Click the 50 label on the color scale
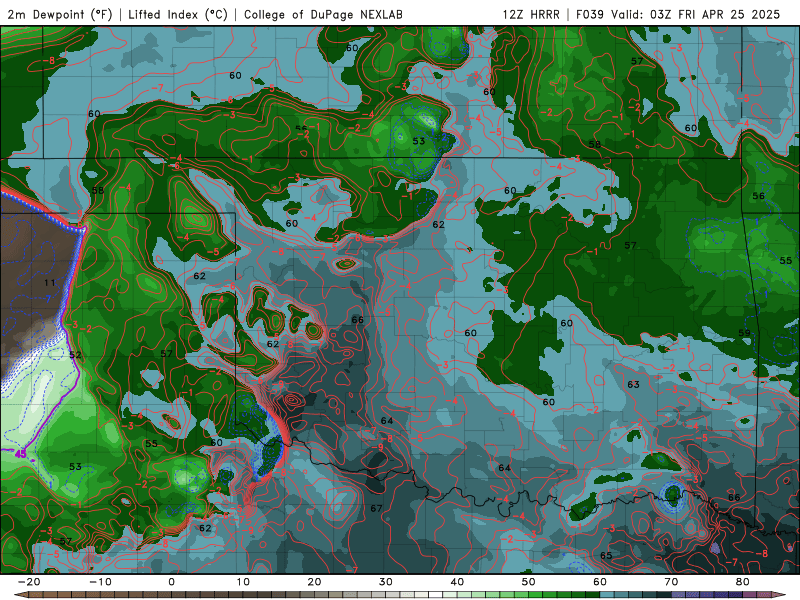The width and height of the screenshot is (800, 600). (529, 582)
